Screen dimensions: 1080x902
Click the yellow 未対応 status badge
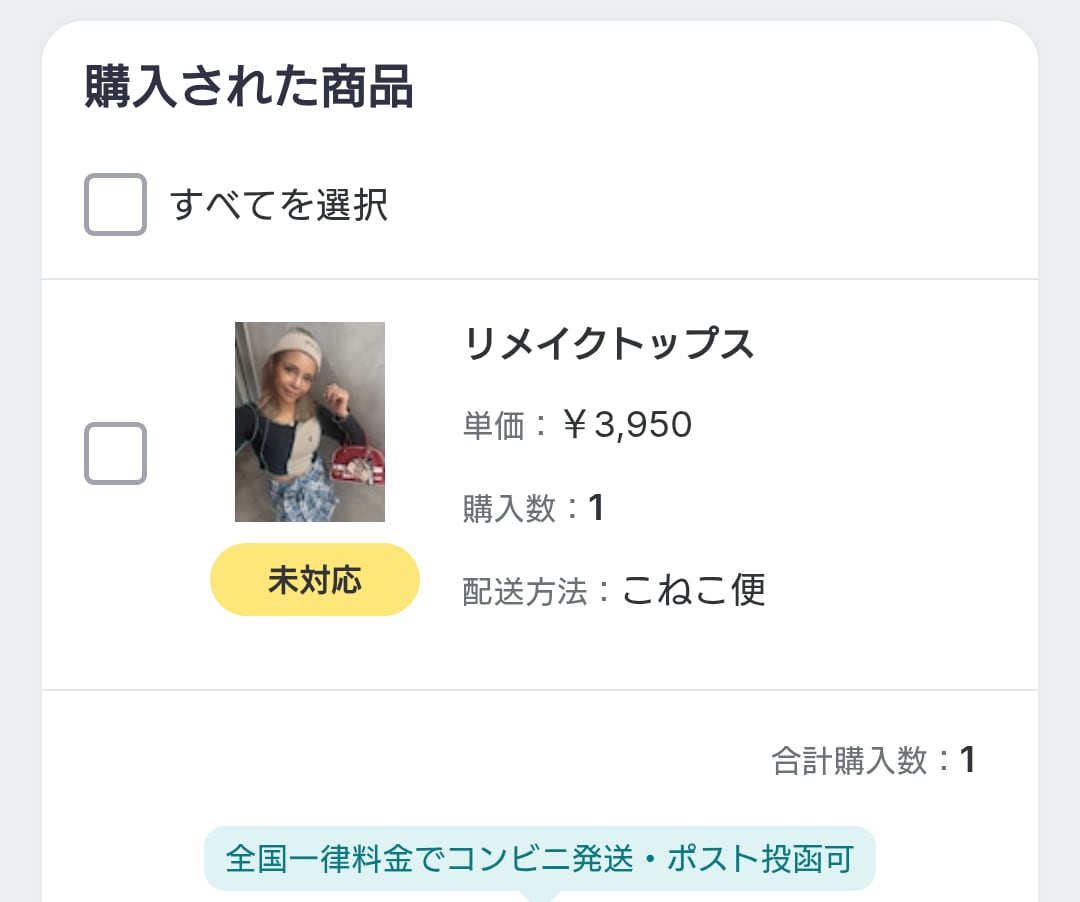point(314,580)
